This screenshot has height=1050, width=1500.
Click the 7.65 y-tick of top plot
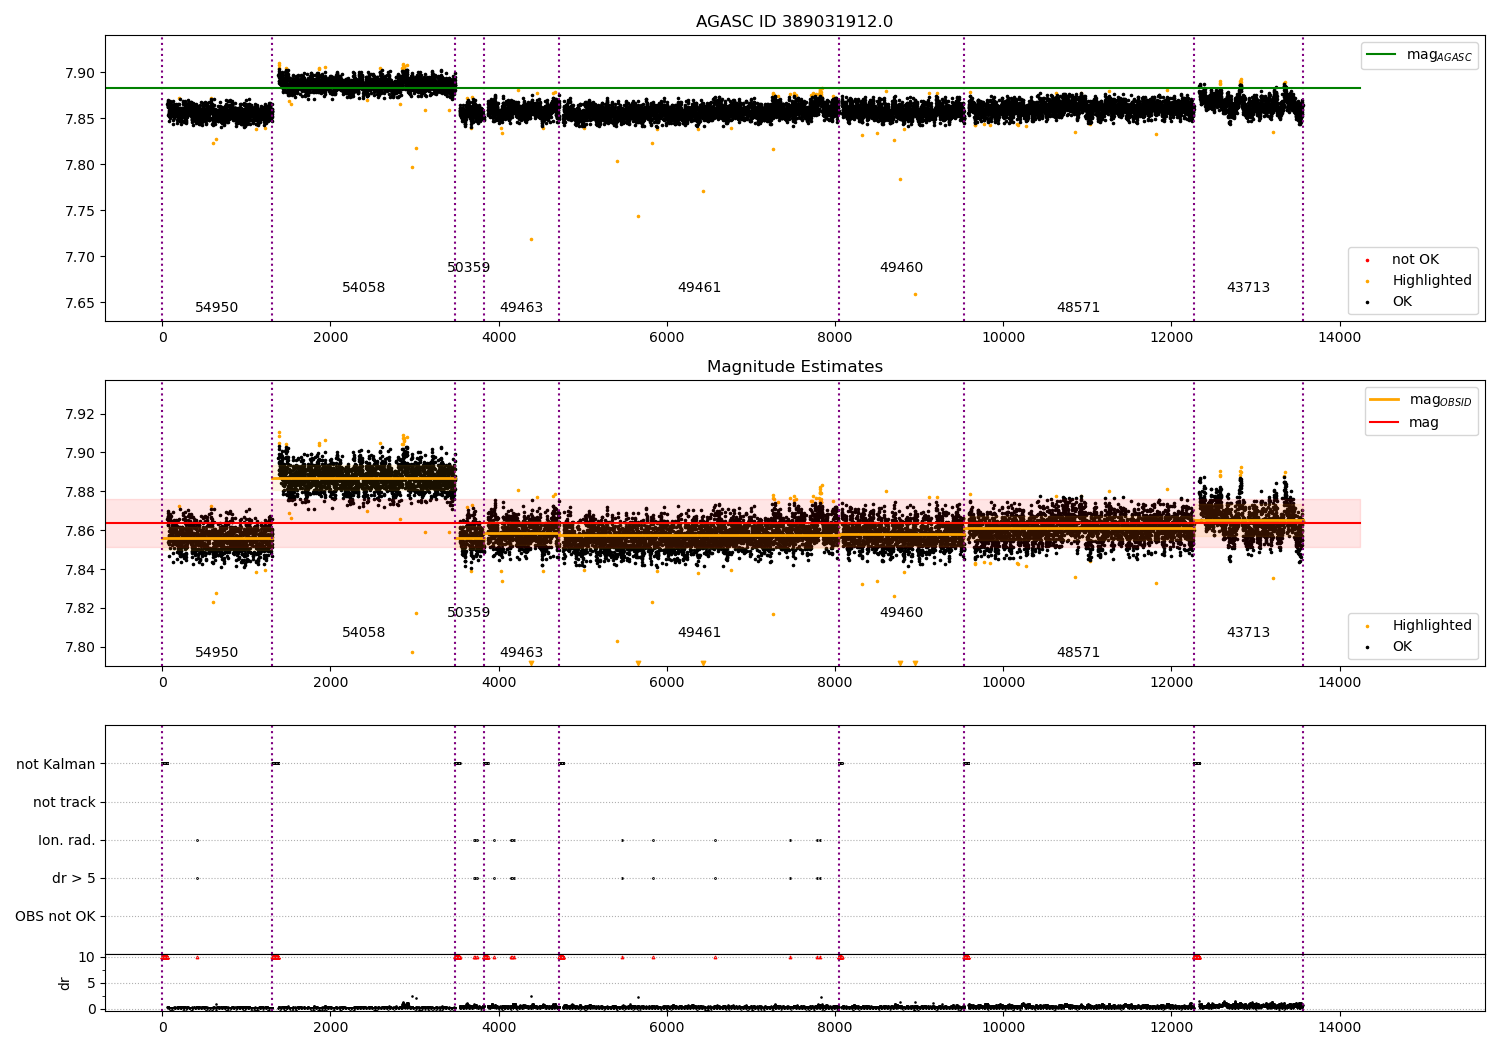pos(82,303)
